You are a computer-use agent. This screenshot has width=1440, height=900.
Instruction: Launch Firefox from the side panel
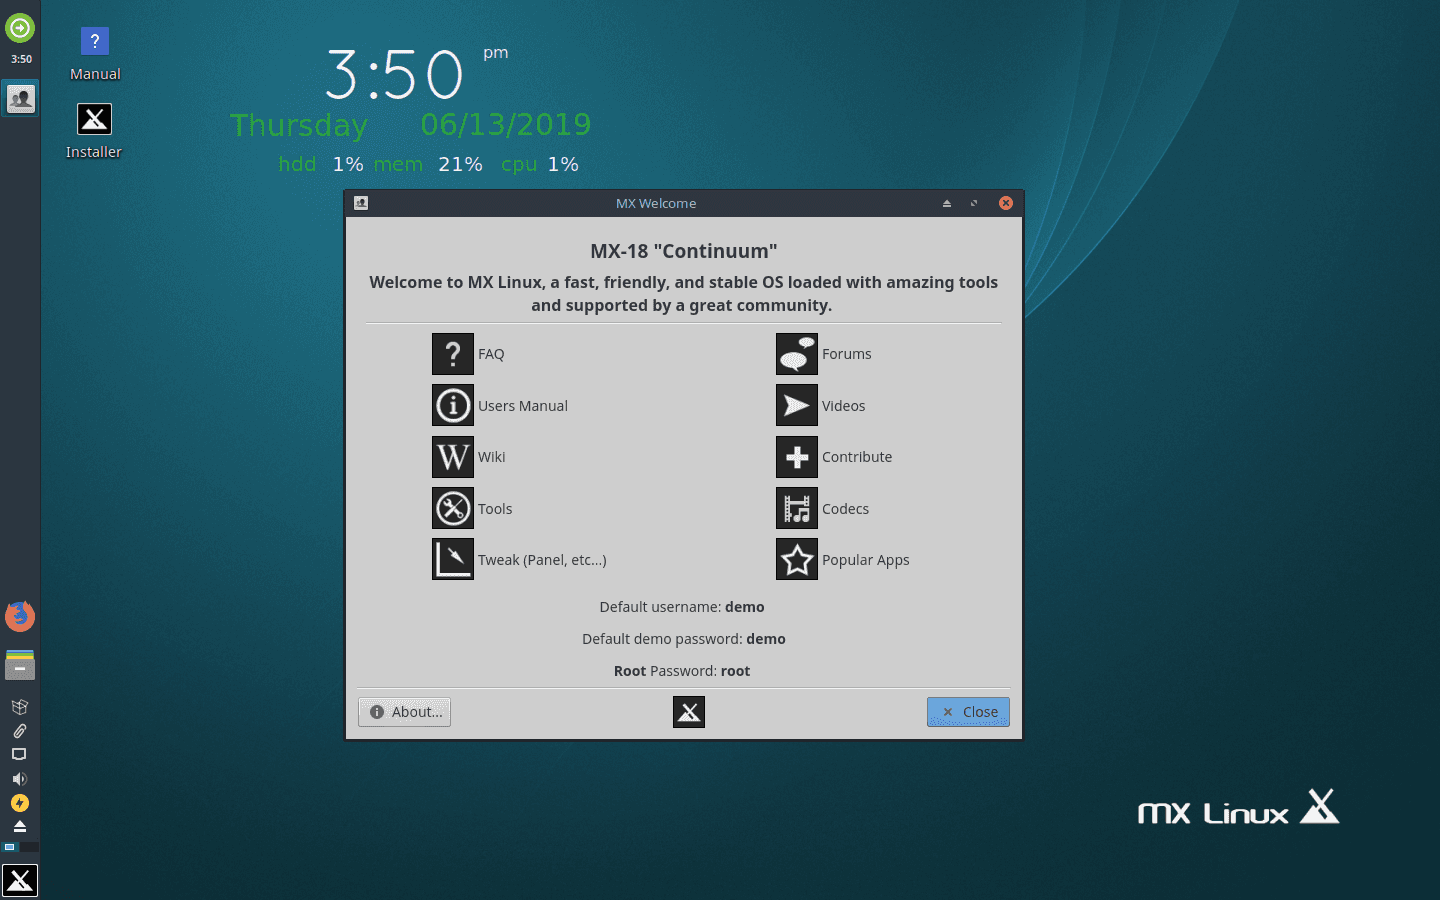pyautogui.click(x=20, y=616)
